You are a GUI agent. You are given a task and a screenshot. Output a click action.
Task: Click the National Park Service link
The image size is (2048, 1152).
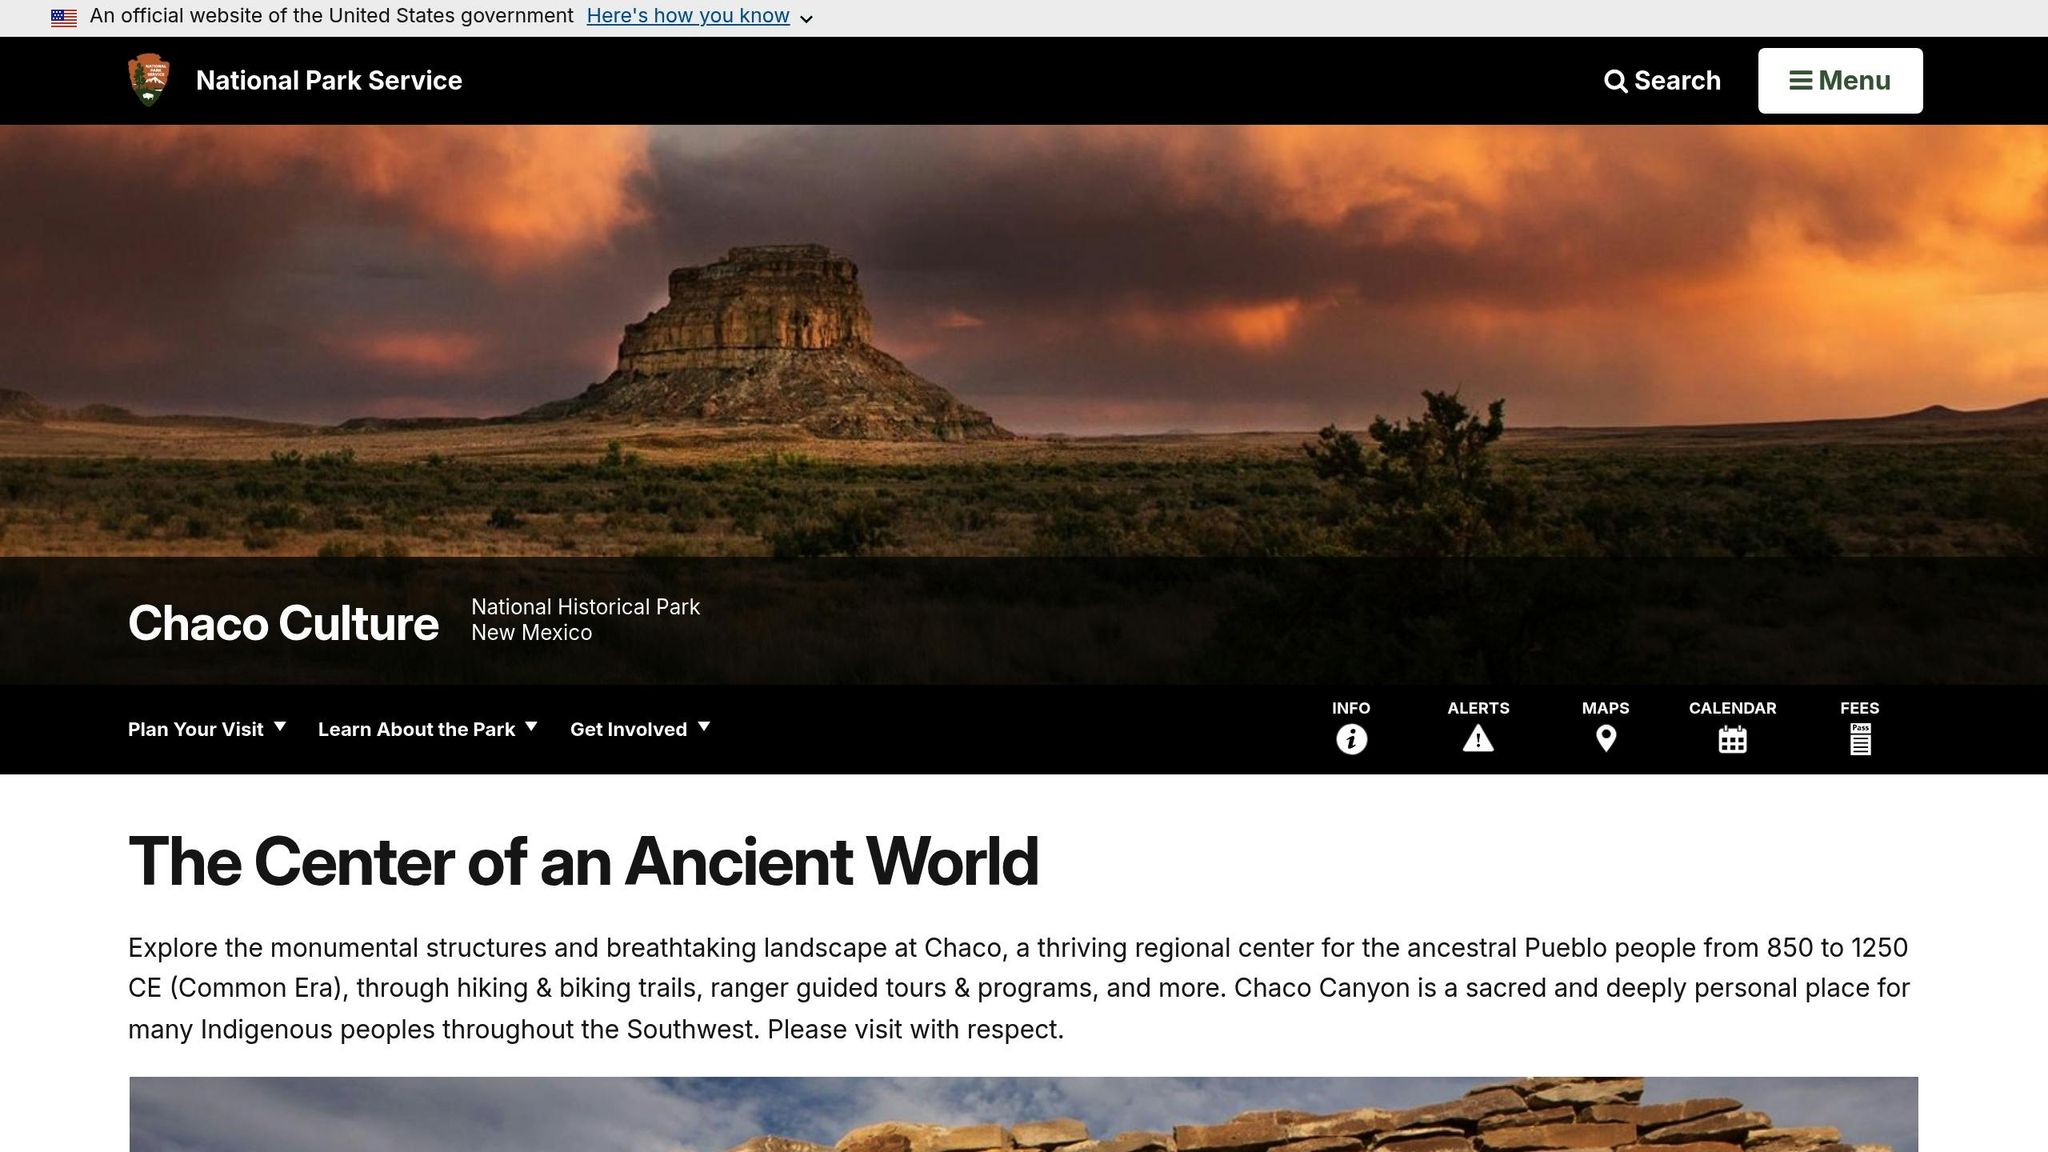(329, 80)
